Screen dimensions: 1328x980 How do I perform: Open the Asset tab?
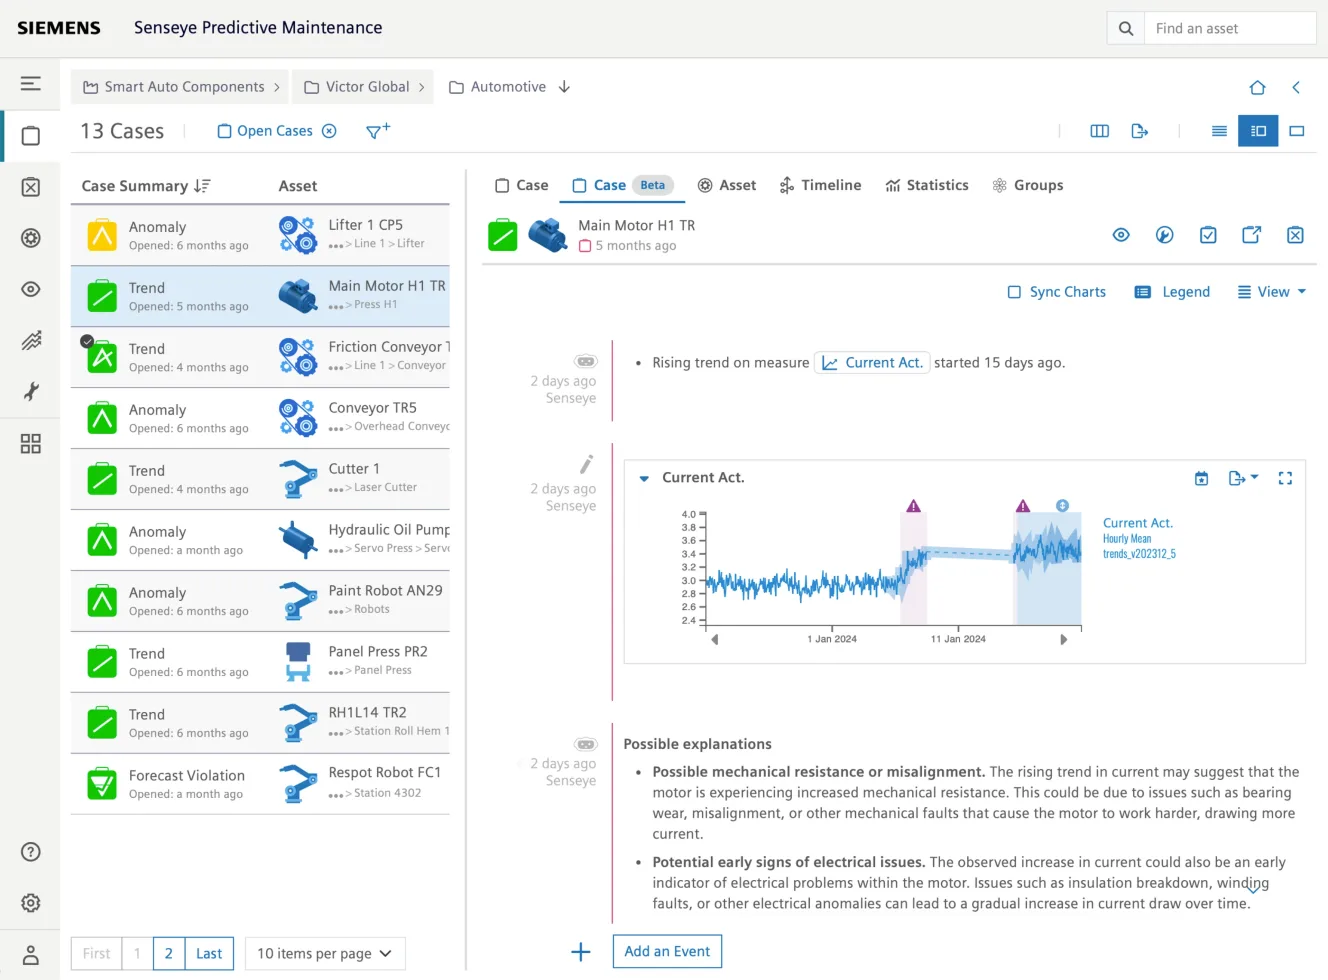click(726, 185)
